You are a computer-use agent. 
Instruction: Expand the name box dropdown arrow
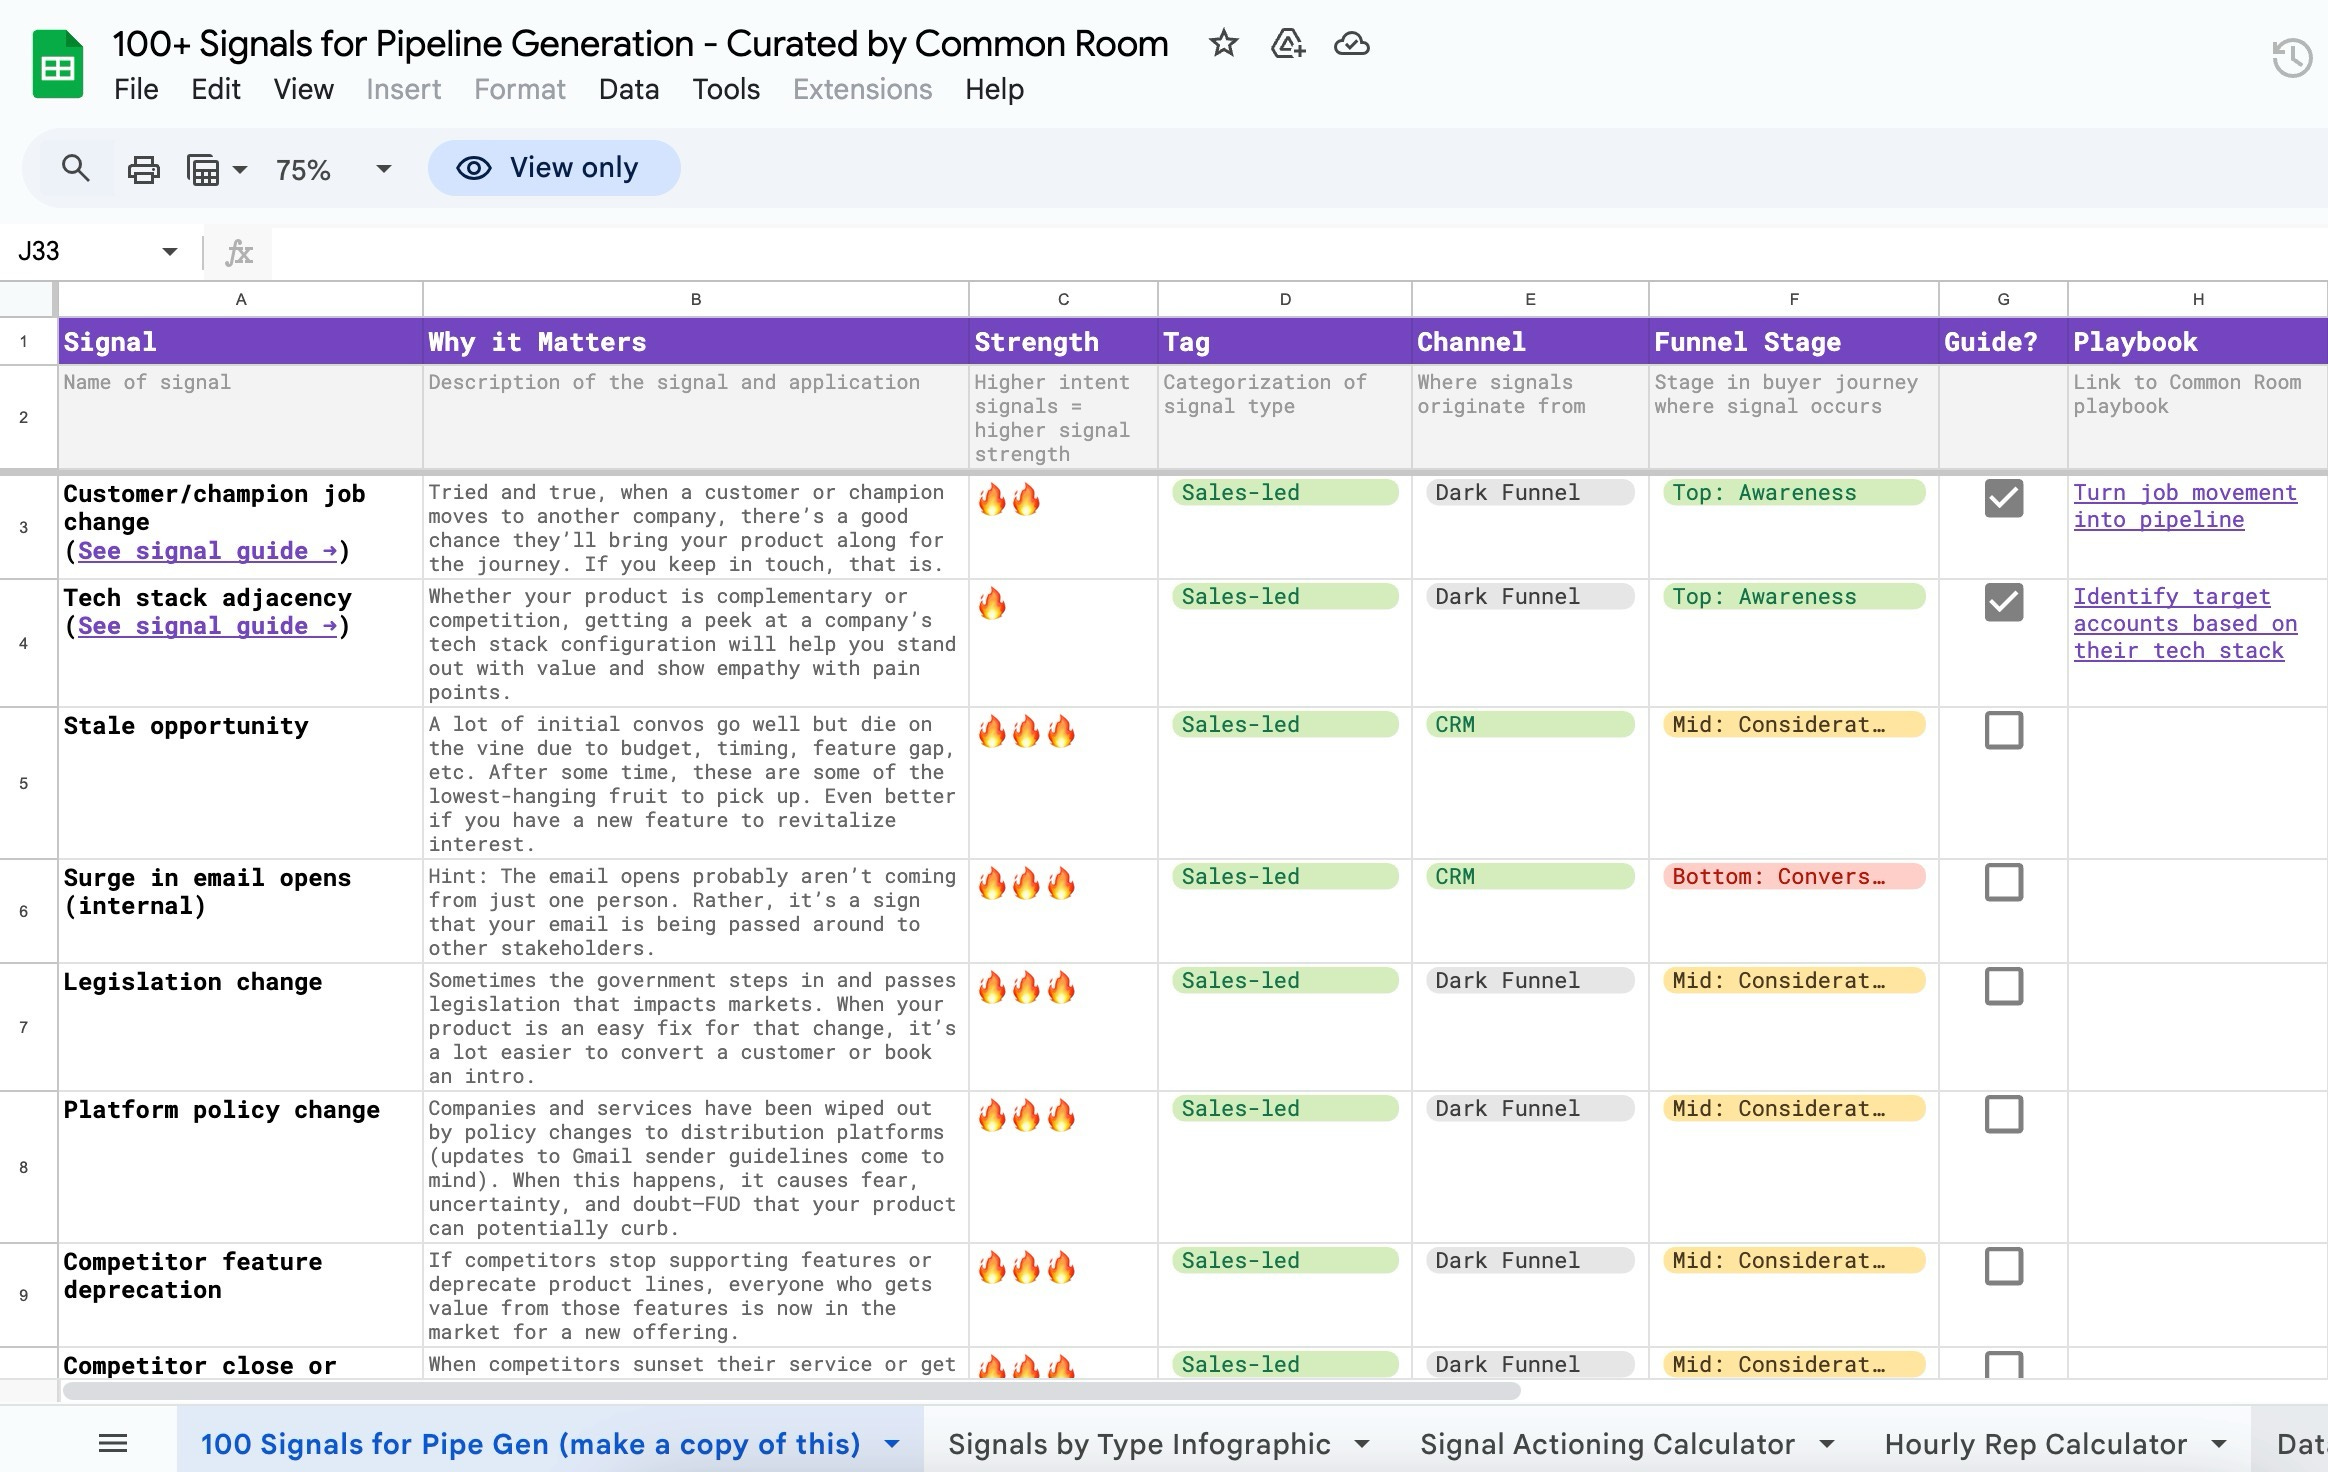point(169,251)
